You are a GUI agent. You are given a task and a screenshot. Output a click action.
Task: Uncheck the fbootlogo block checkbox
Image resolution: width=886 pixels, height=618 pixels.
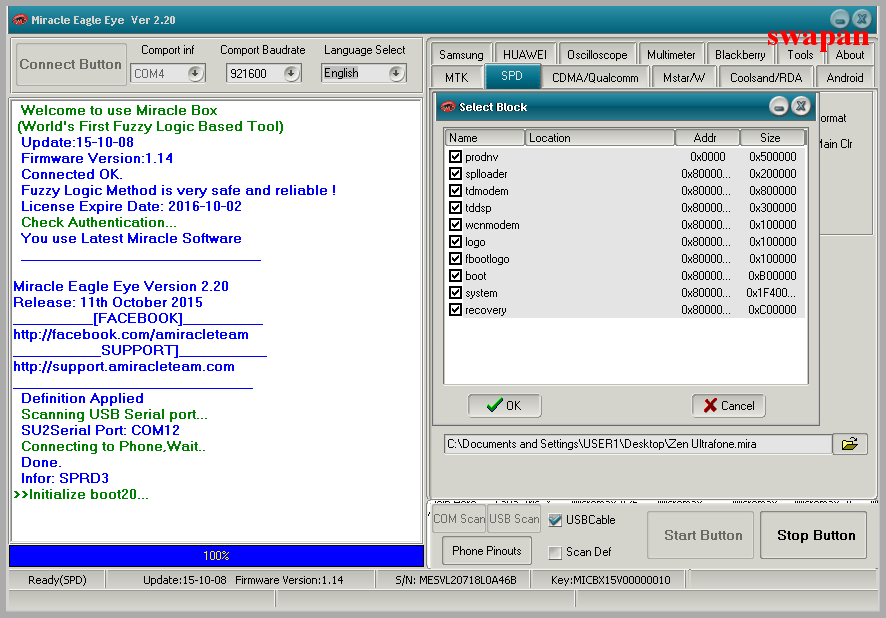coord(455,258)
